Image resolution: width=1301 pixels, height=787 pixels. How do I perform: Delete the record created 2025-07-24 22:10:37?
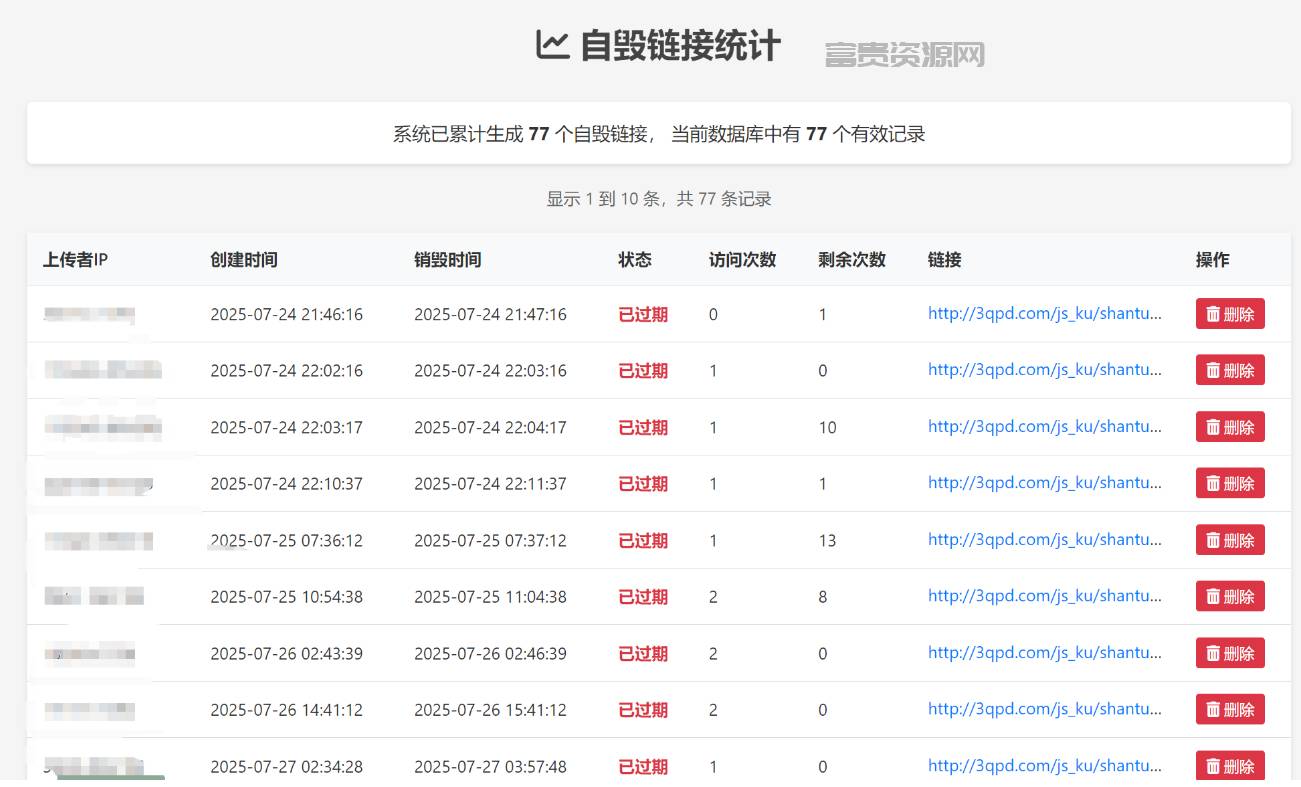pos(1230,483)
